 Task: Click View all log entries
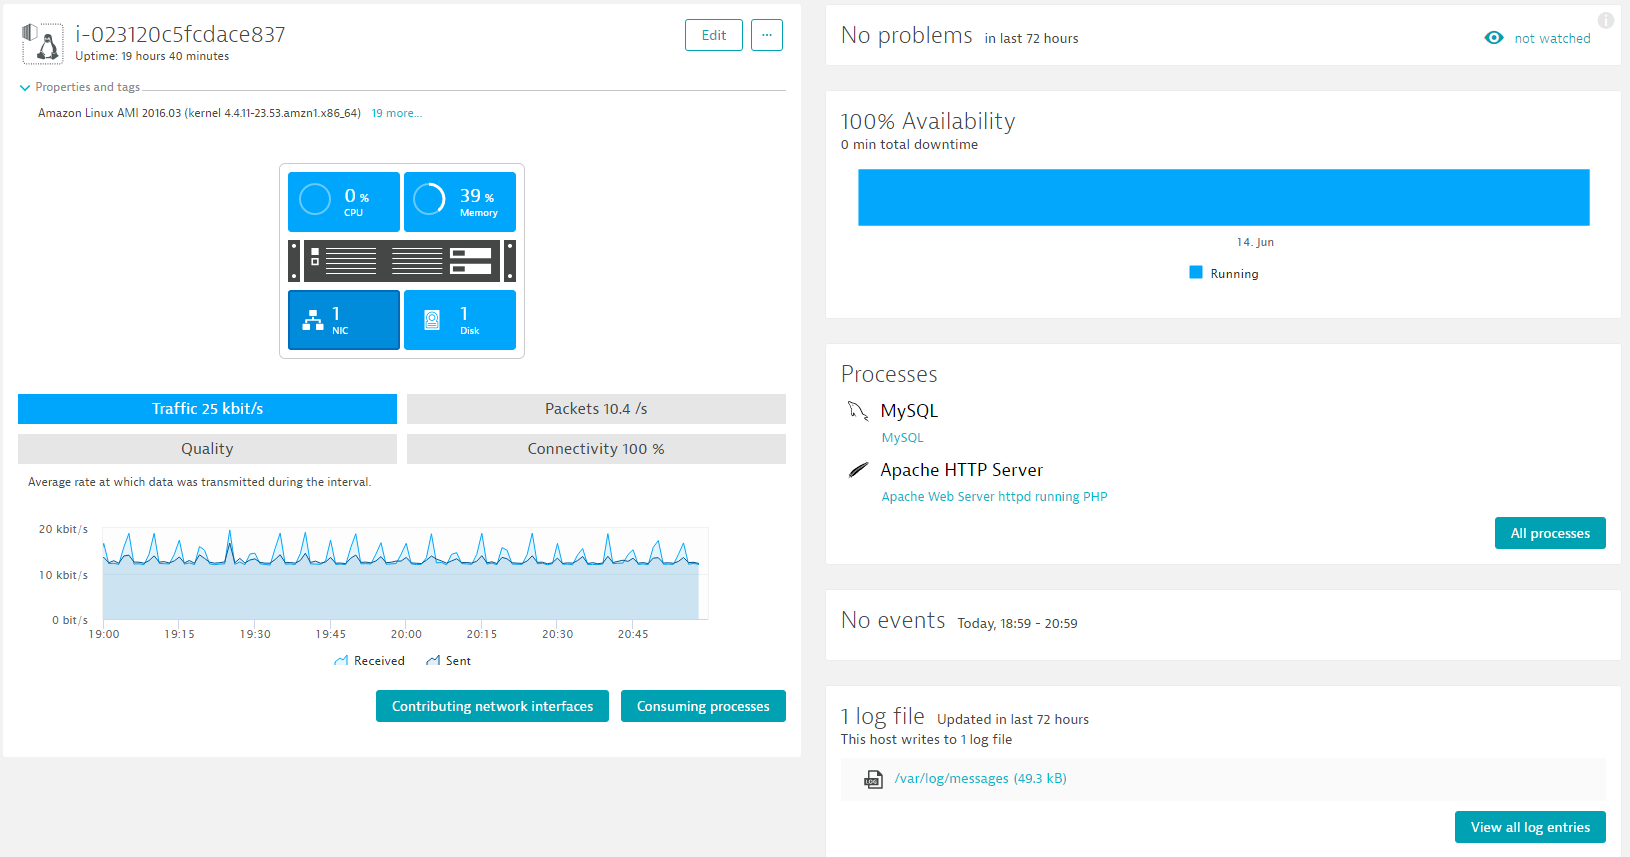coord(1530,827)
